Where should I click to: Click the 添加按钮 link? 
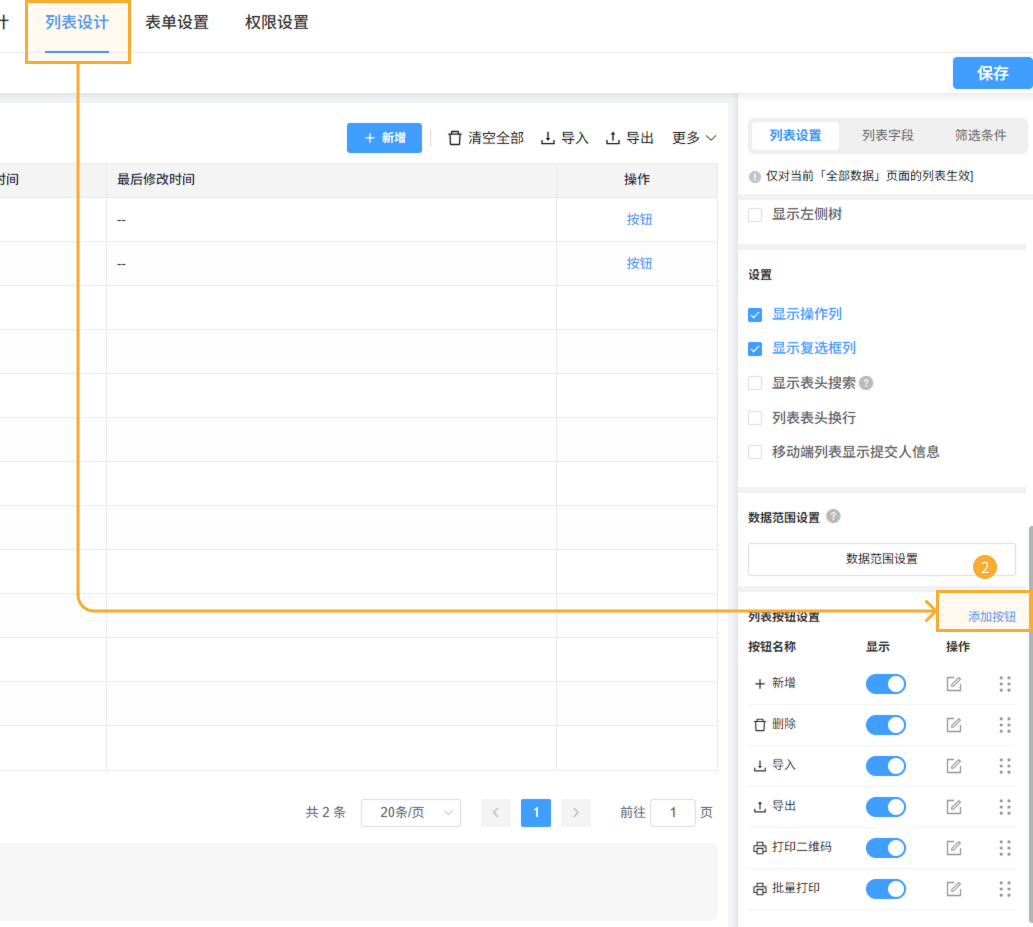click(x=991, y=617)
